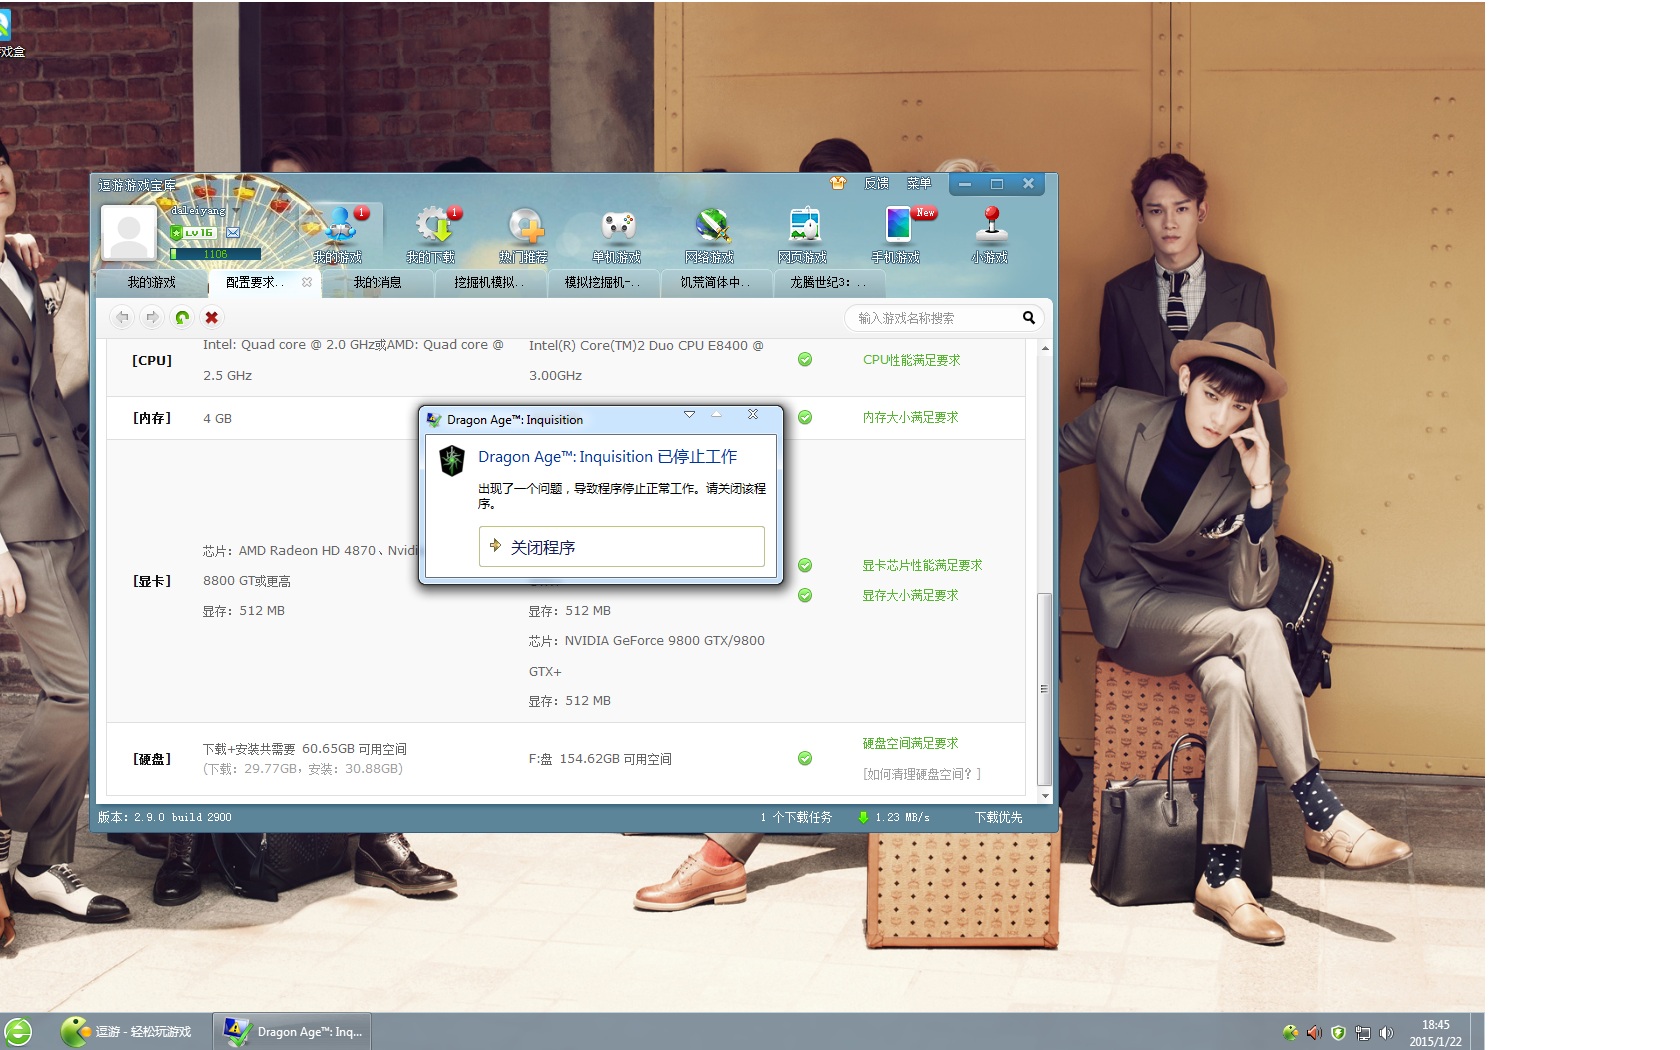Screen dimensions: 1680x1050
Task: Open 手机游戏 tablet icon
Action: 898,225
